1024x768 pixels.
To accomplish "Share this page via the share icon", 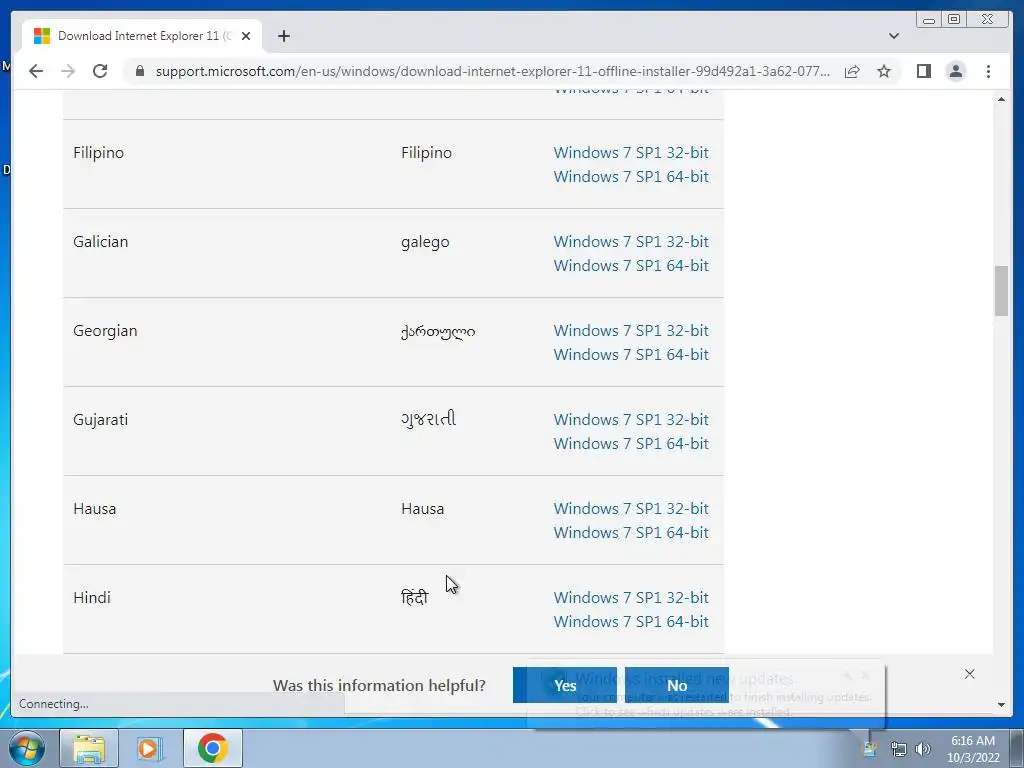I will click(852, 71).
